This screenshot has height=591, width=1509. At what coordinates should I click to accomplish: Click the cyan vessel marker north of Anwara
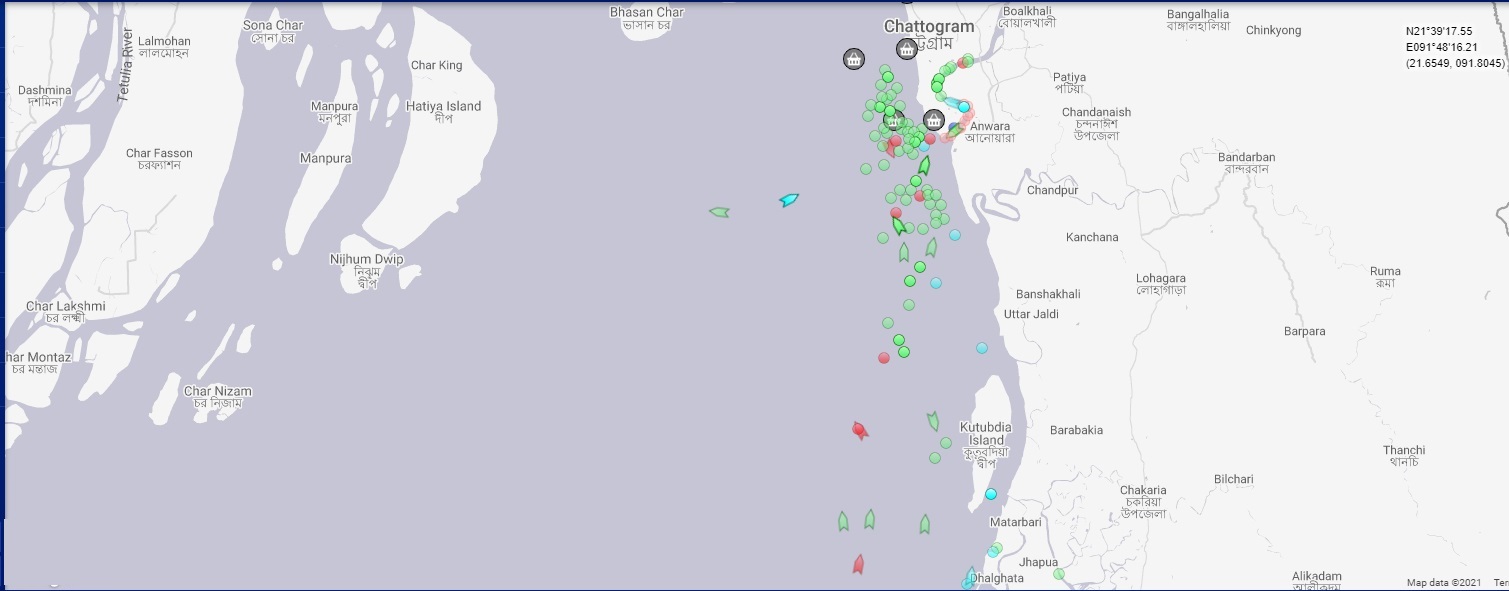(x=963, y=106)
